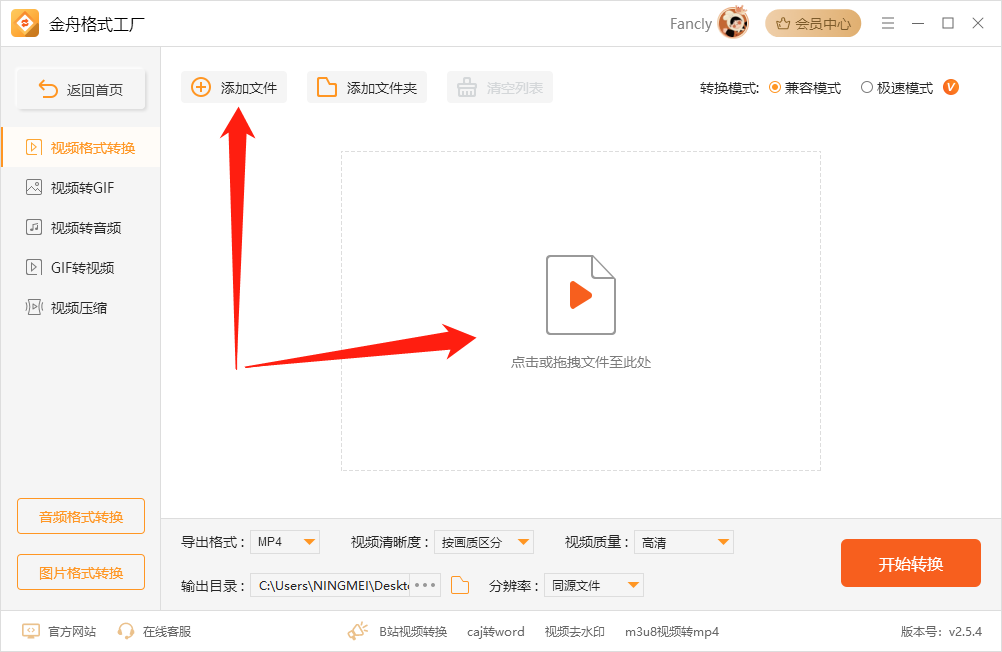The image size is (1002, 652).
Task: Click the 金舟格式工厂 app logo icon
Action: 25,24
